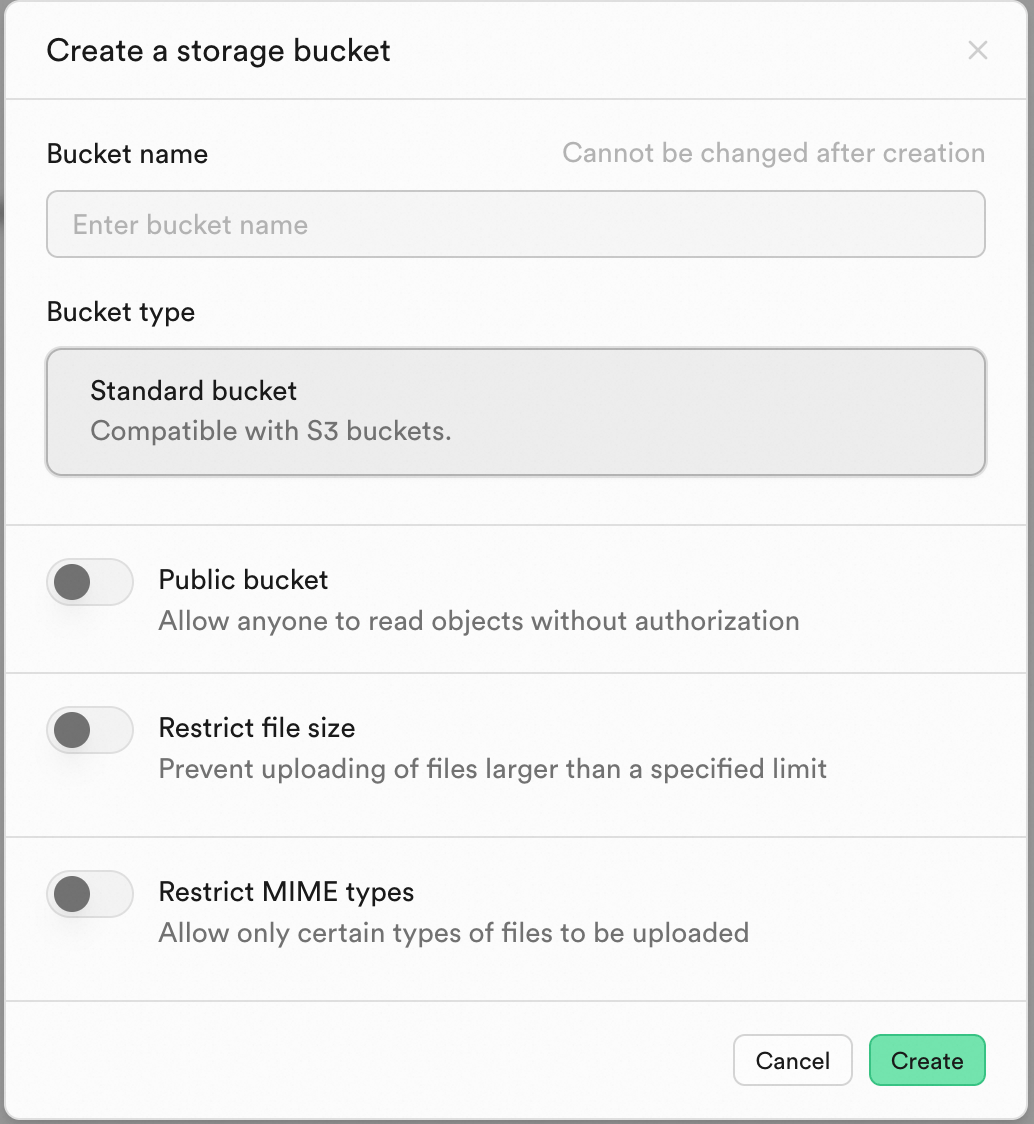Viewport: 1034px width, 1124px height.
Task: Click the "Bucket name" field label
Action: [127, 154]
